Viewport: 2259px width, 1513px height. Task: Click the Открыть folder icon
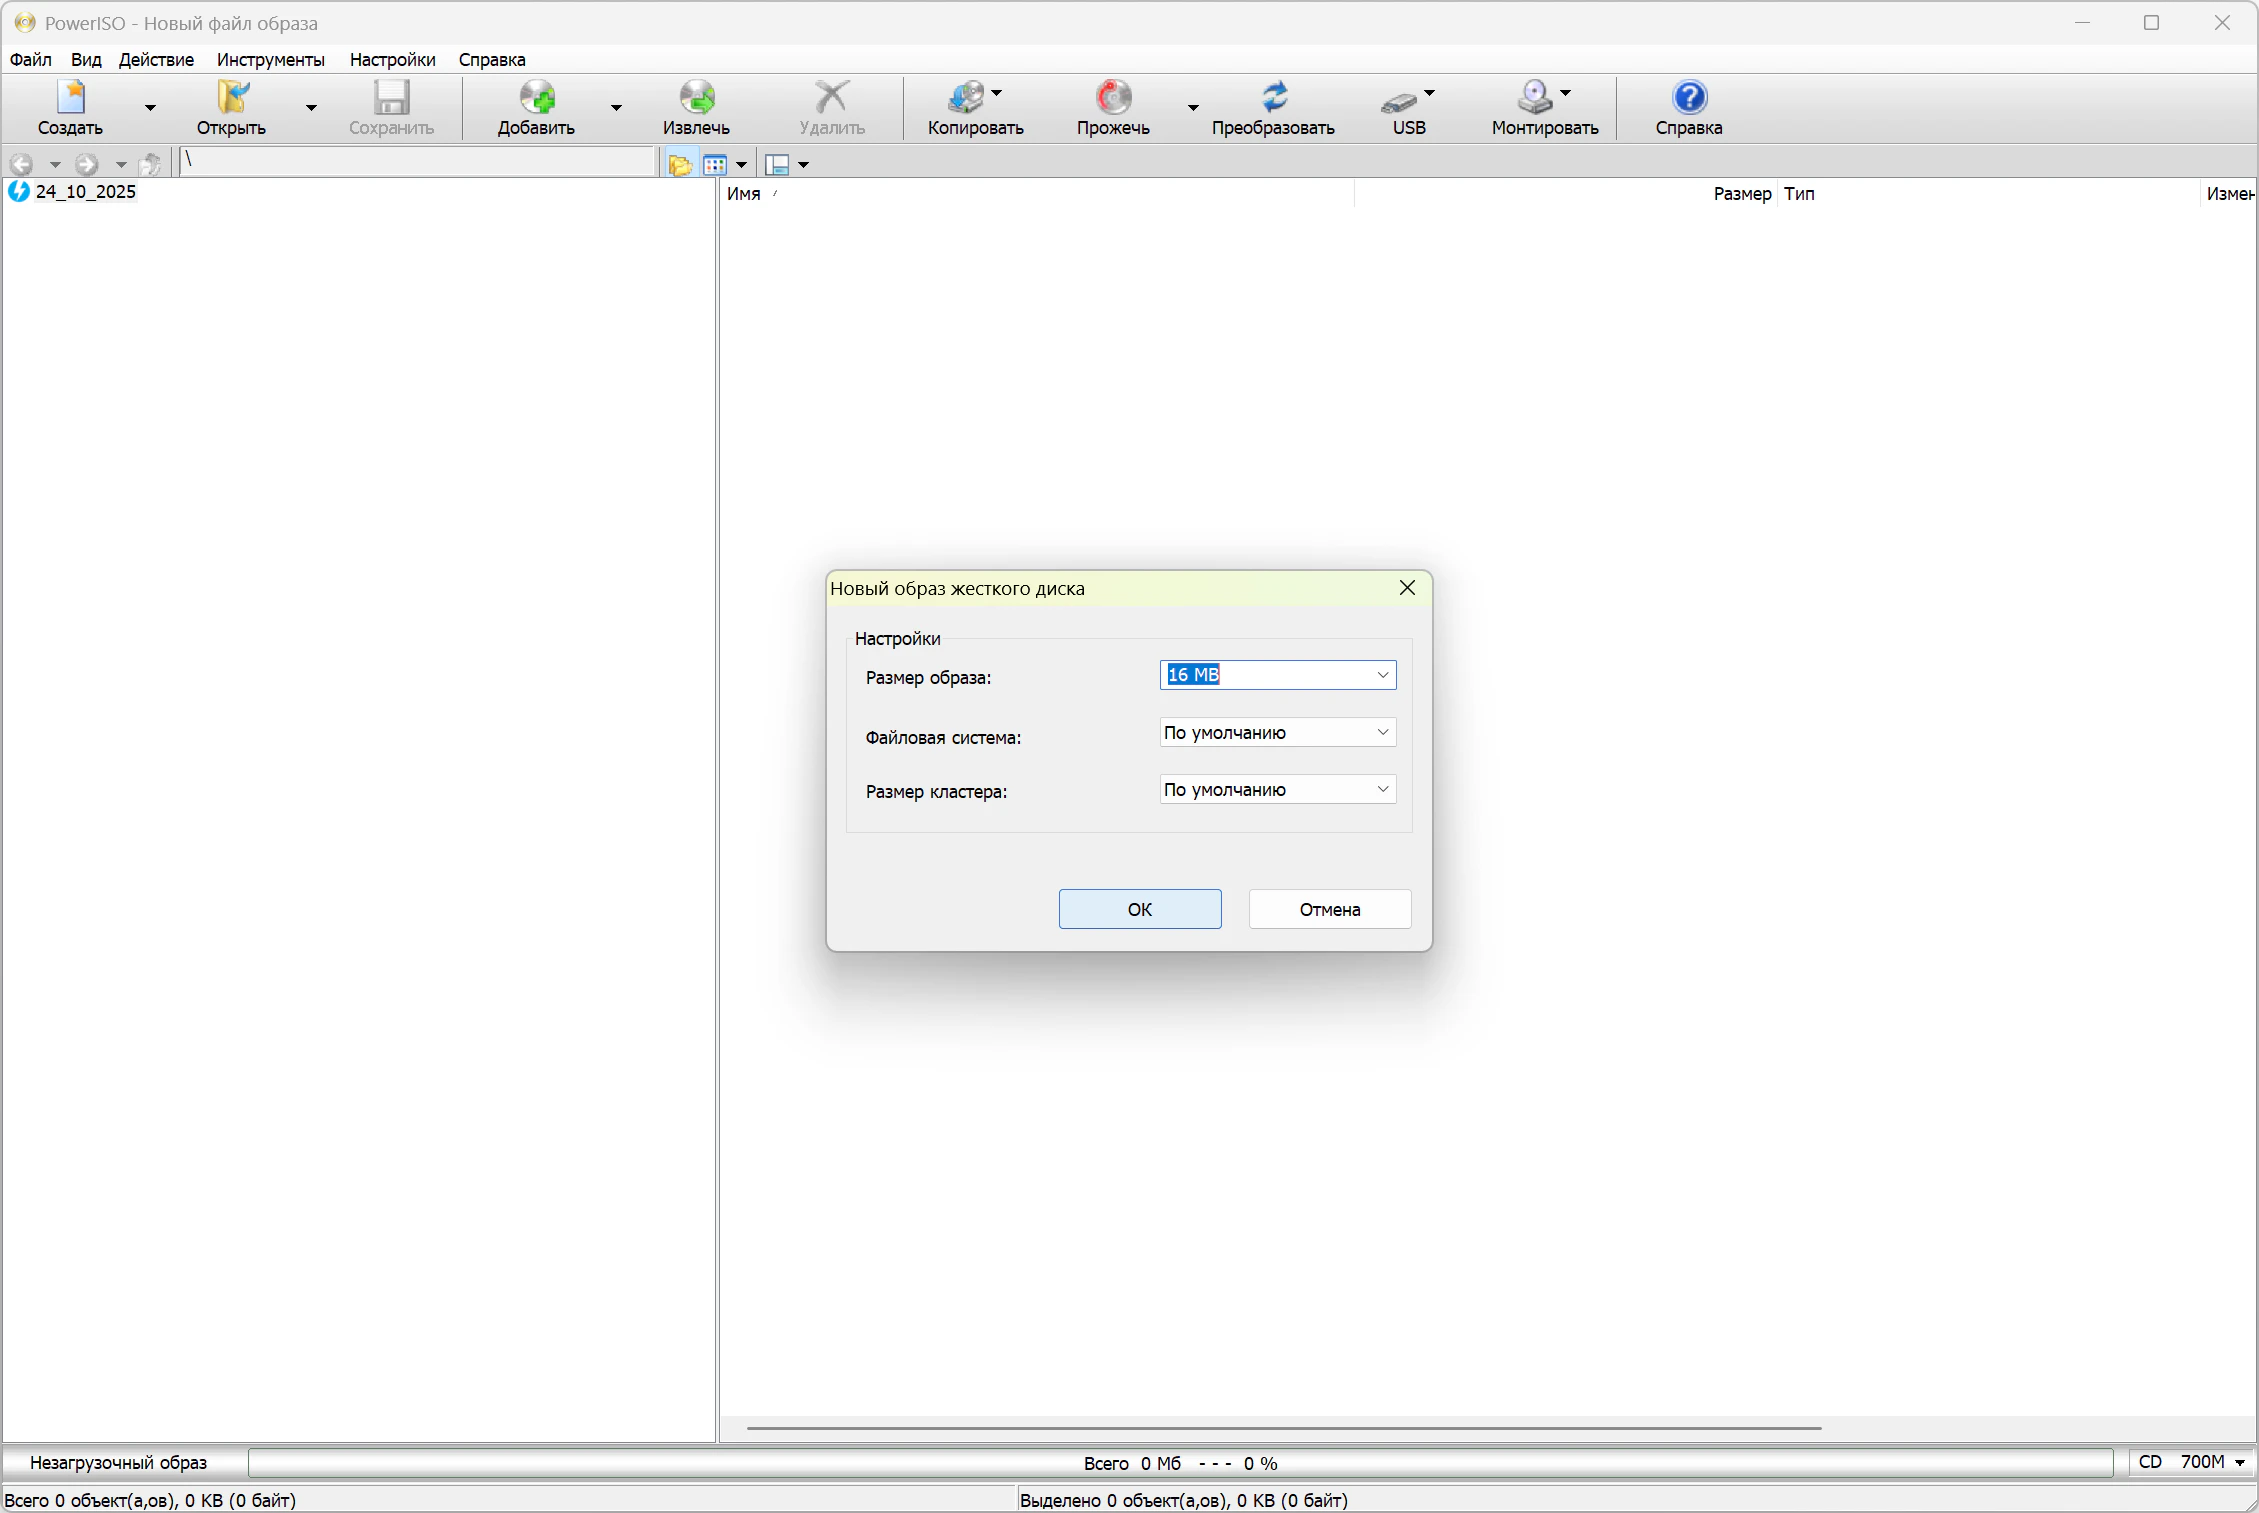tap(231, 98)
